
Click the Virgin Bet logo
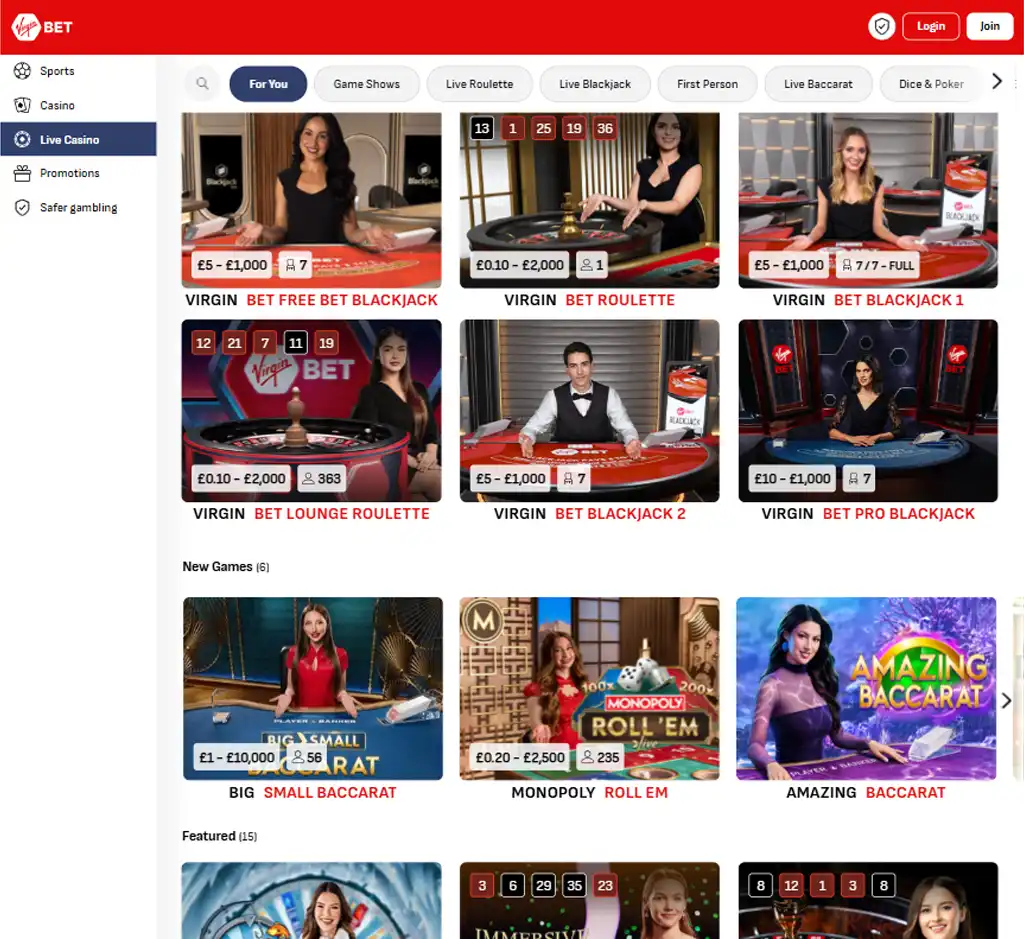pos(42,27)
